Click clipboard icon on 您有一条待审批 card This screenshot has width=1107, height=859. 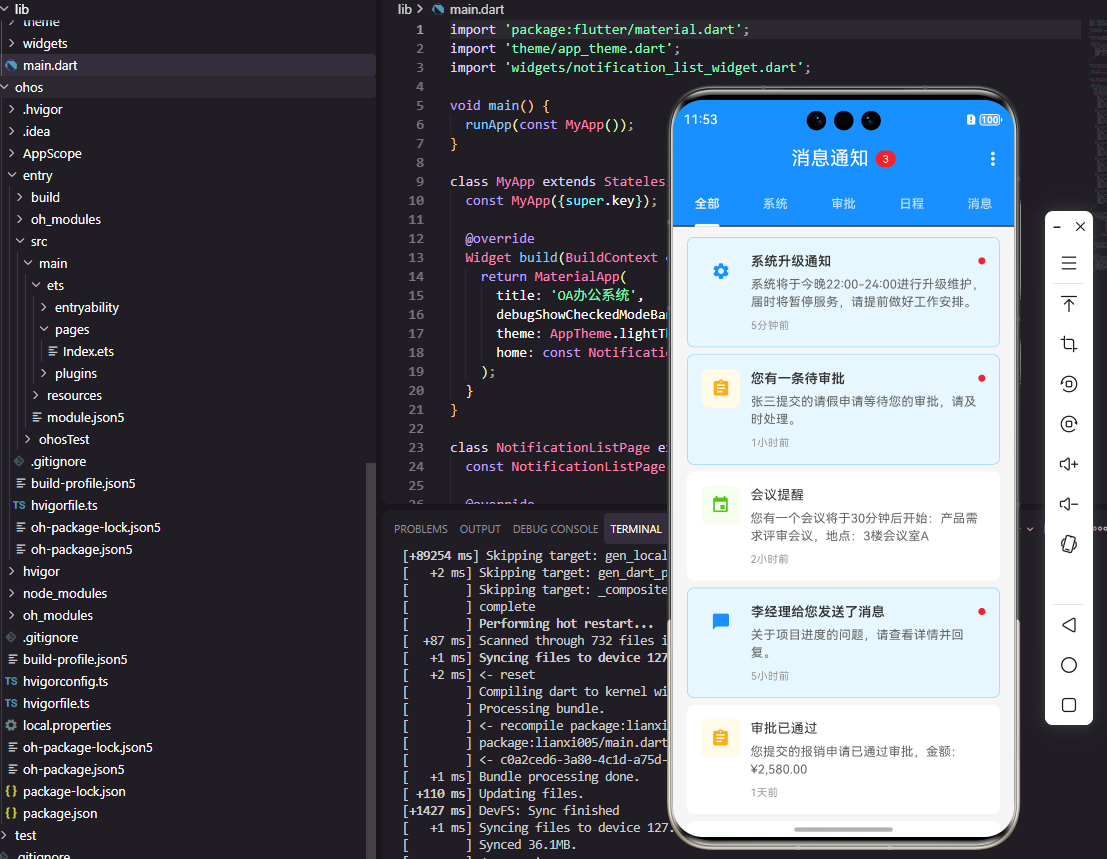[721, 388]
